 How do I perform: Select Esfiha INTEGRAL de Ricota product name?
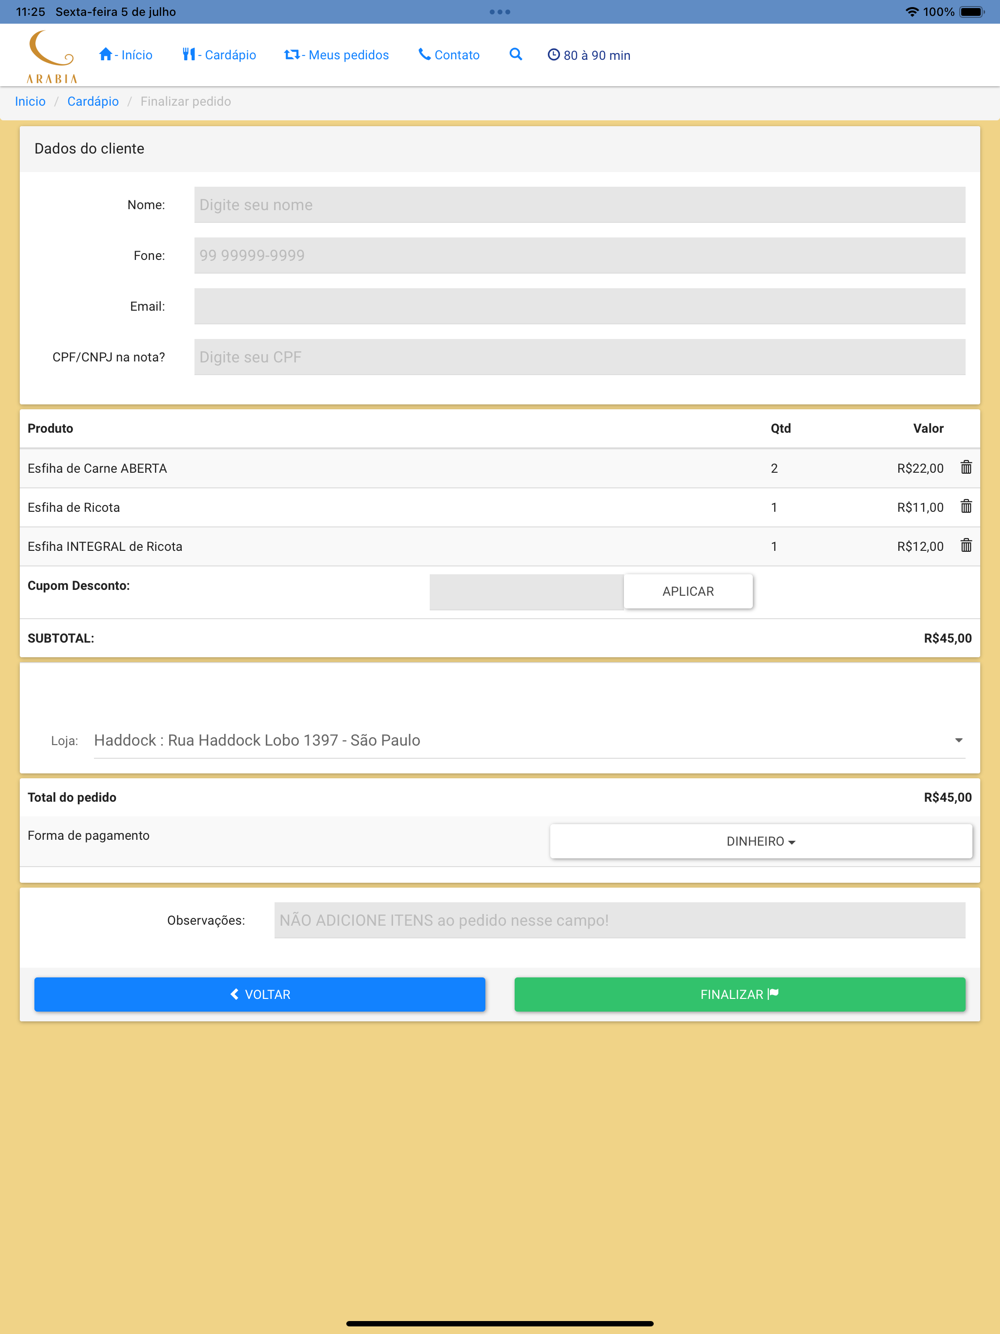pyautogui.click(x=105, y=546)
